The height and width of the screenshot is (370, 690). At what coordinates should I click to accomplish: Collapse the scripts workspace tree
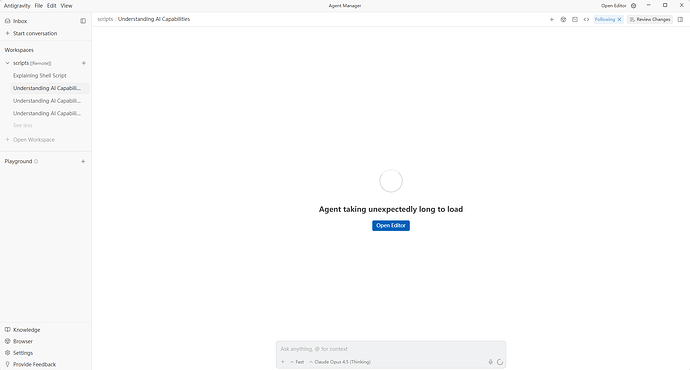click(x=7, y=63)
